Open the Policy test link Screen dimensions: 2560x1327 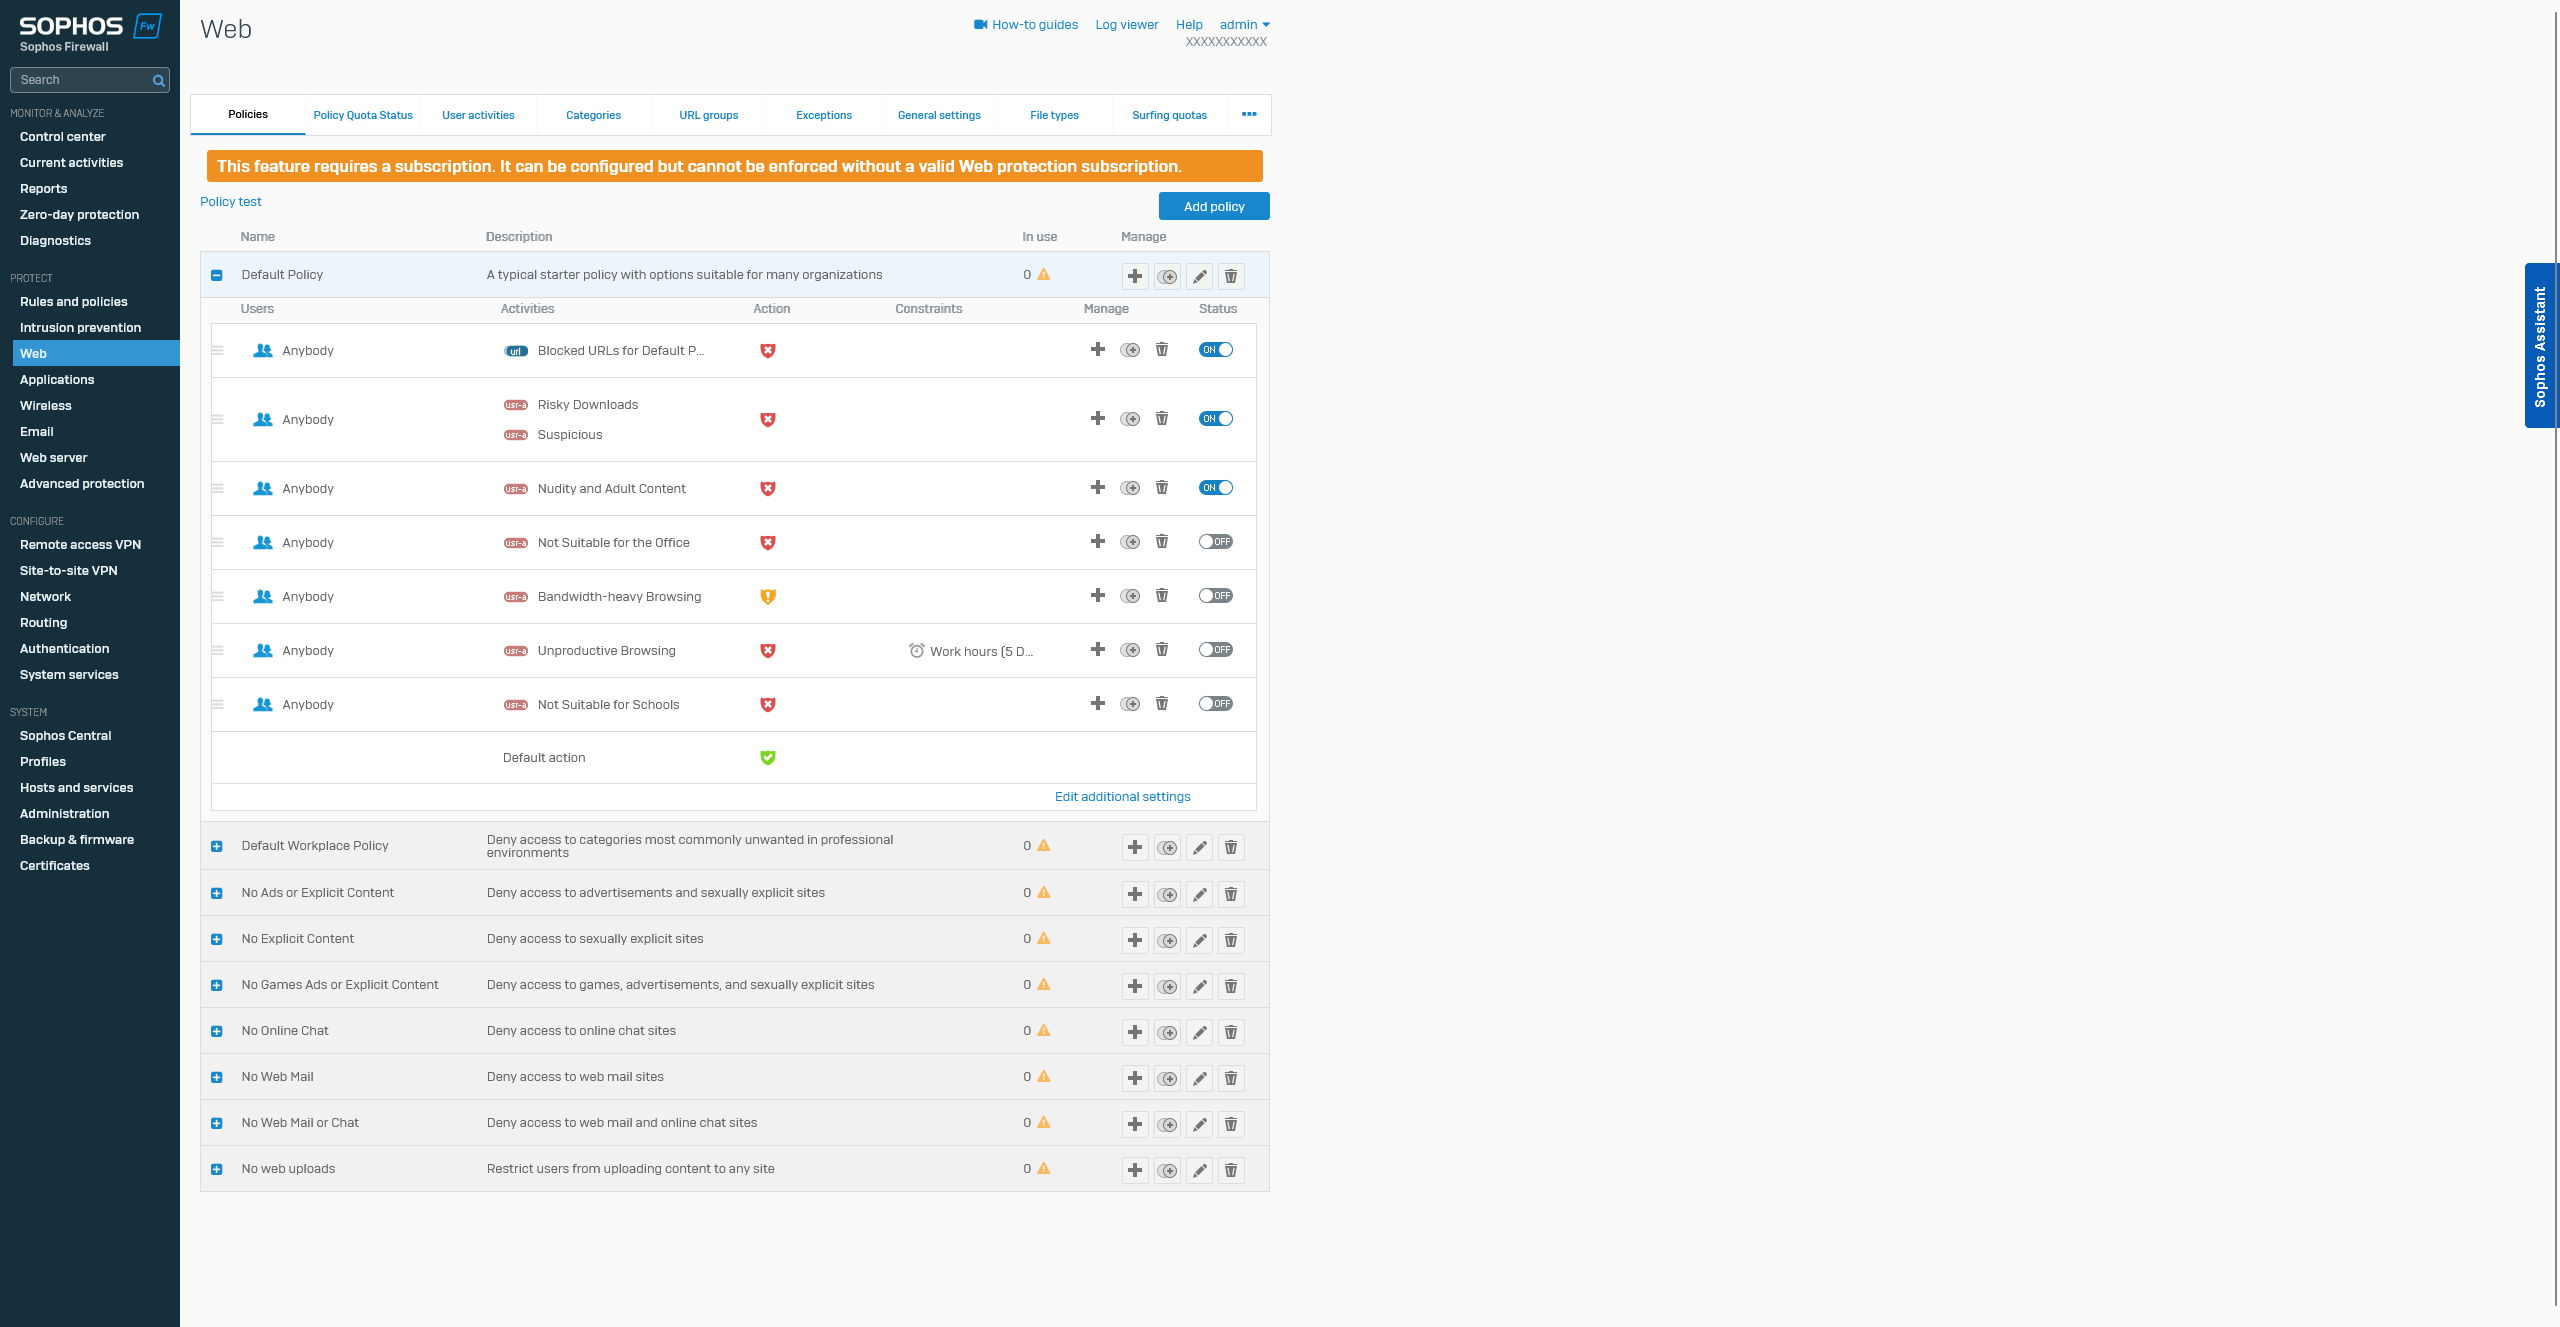click(231, 202)
